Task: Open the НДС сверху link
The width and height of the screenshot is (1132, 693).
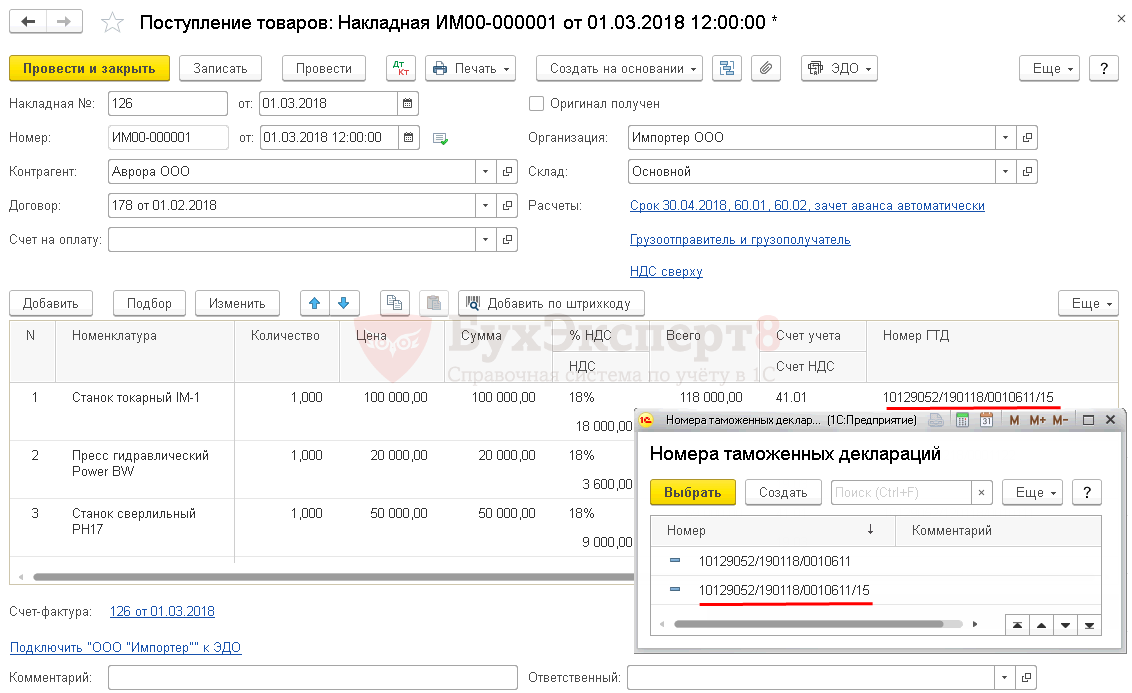Action: point(665,271)
